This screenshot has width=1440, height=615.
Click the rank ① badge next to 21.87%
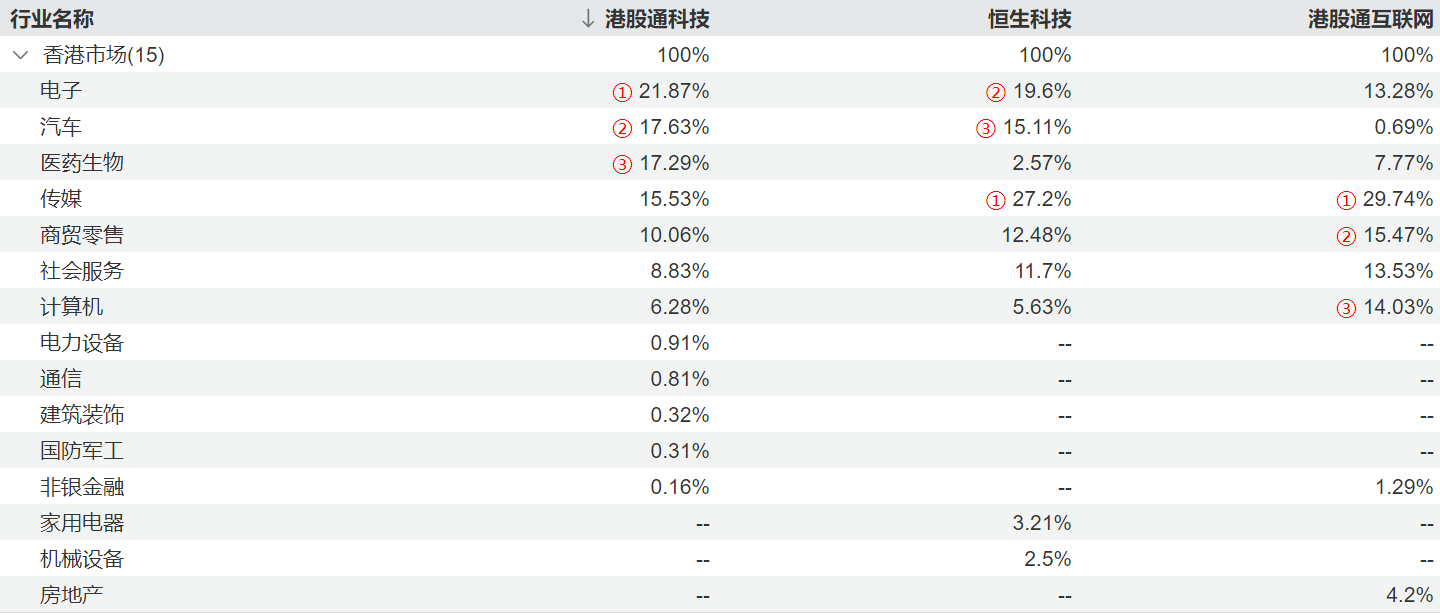pyautogui.click(x=622, y=92)
